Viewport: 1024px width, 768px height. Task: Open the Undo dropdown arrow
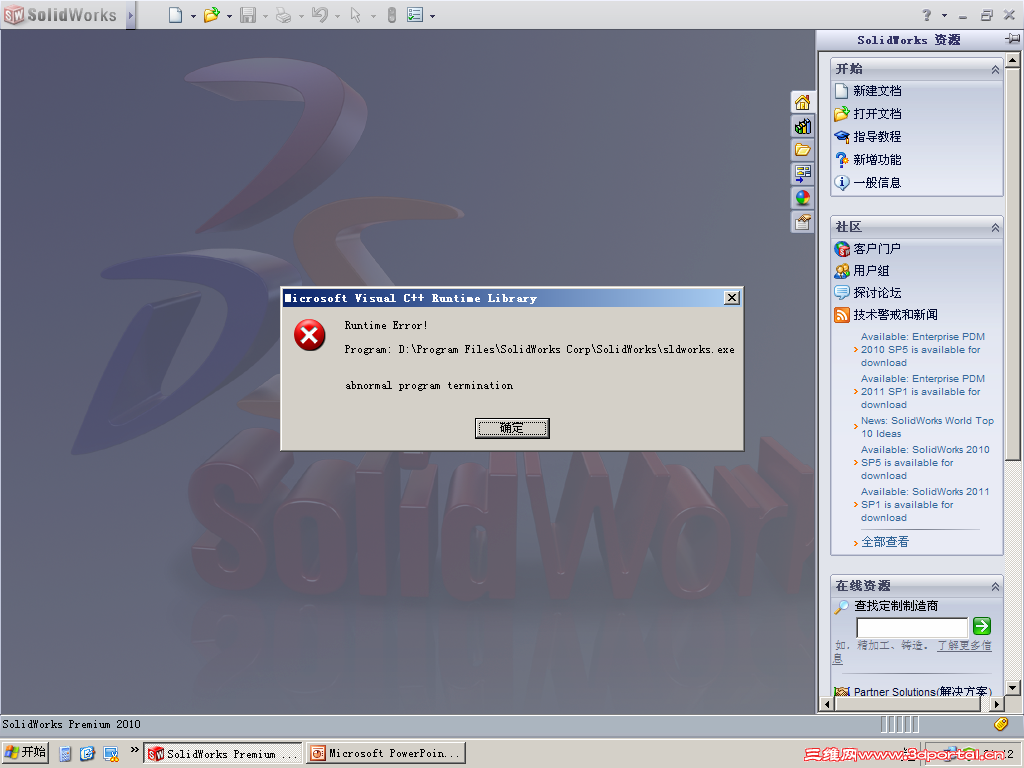[x=337, y=16]
